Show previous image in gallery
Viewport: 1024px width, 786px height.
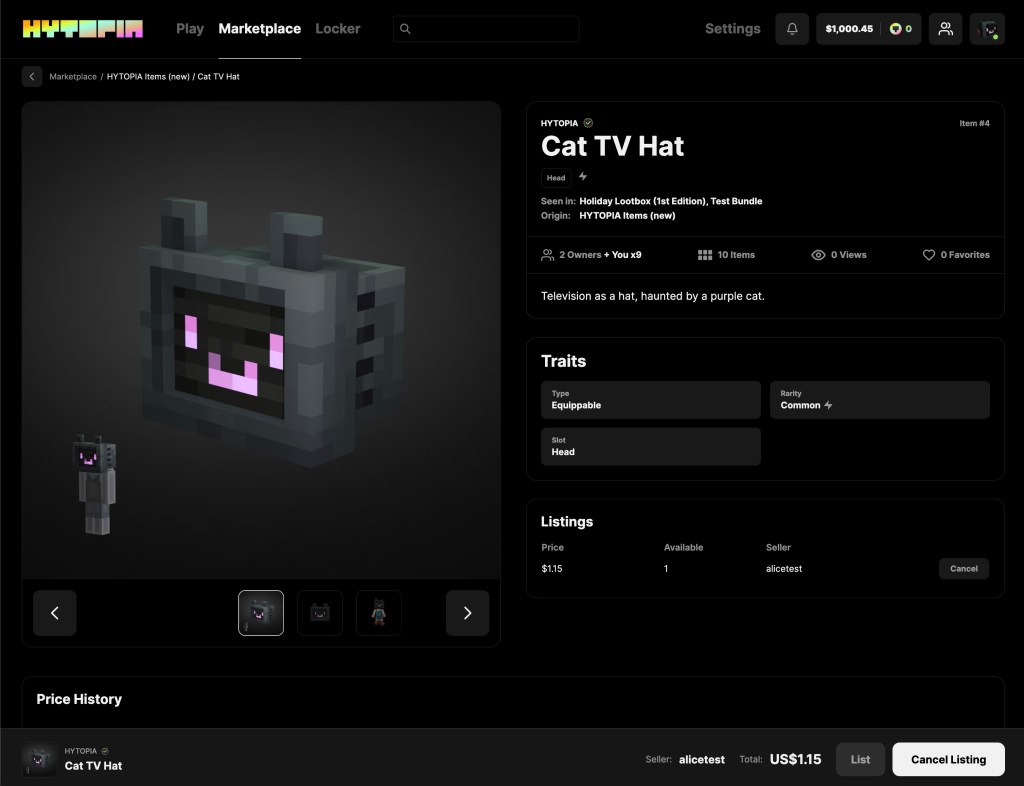pos(55,613)
